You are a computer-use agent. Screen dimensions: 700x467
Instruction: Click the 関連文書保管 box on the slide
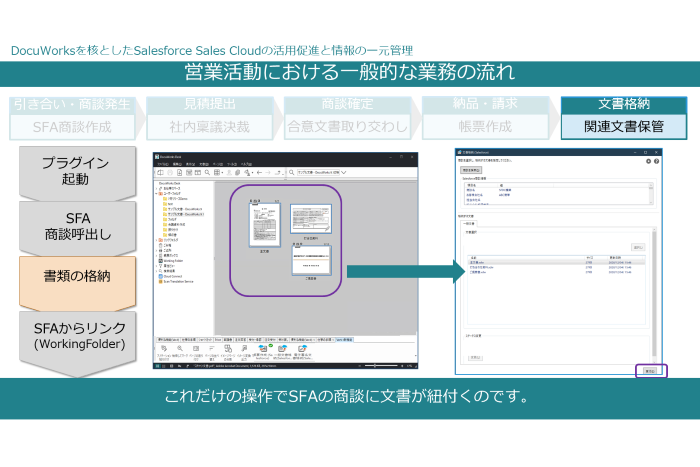click(624, 127)
